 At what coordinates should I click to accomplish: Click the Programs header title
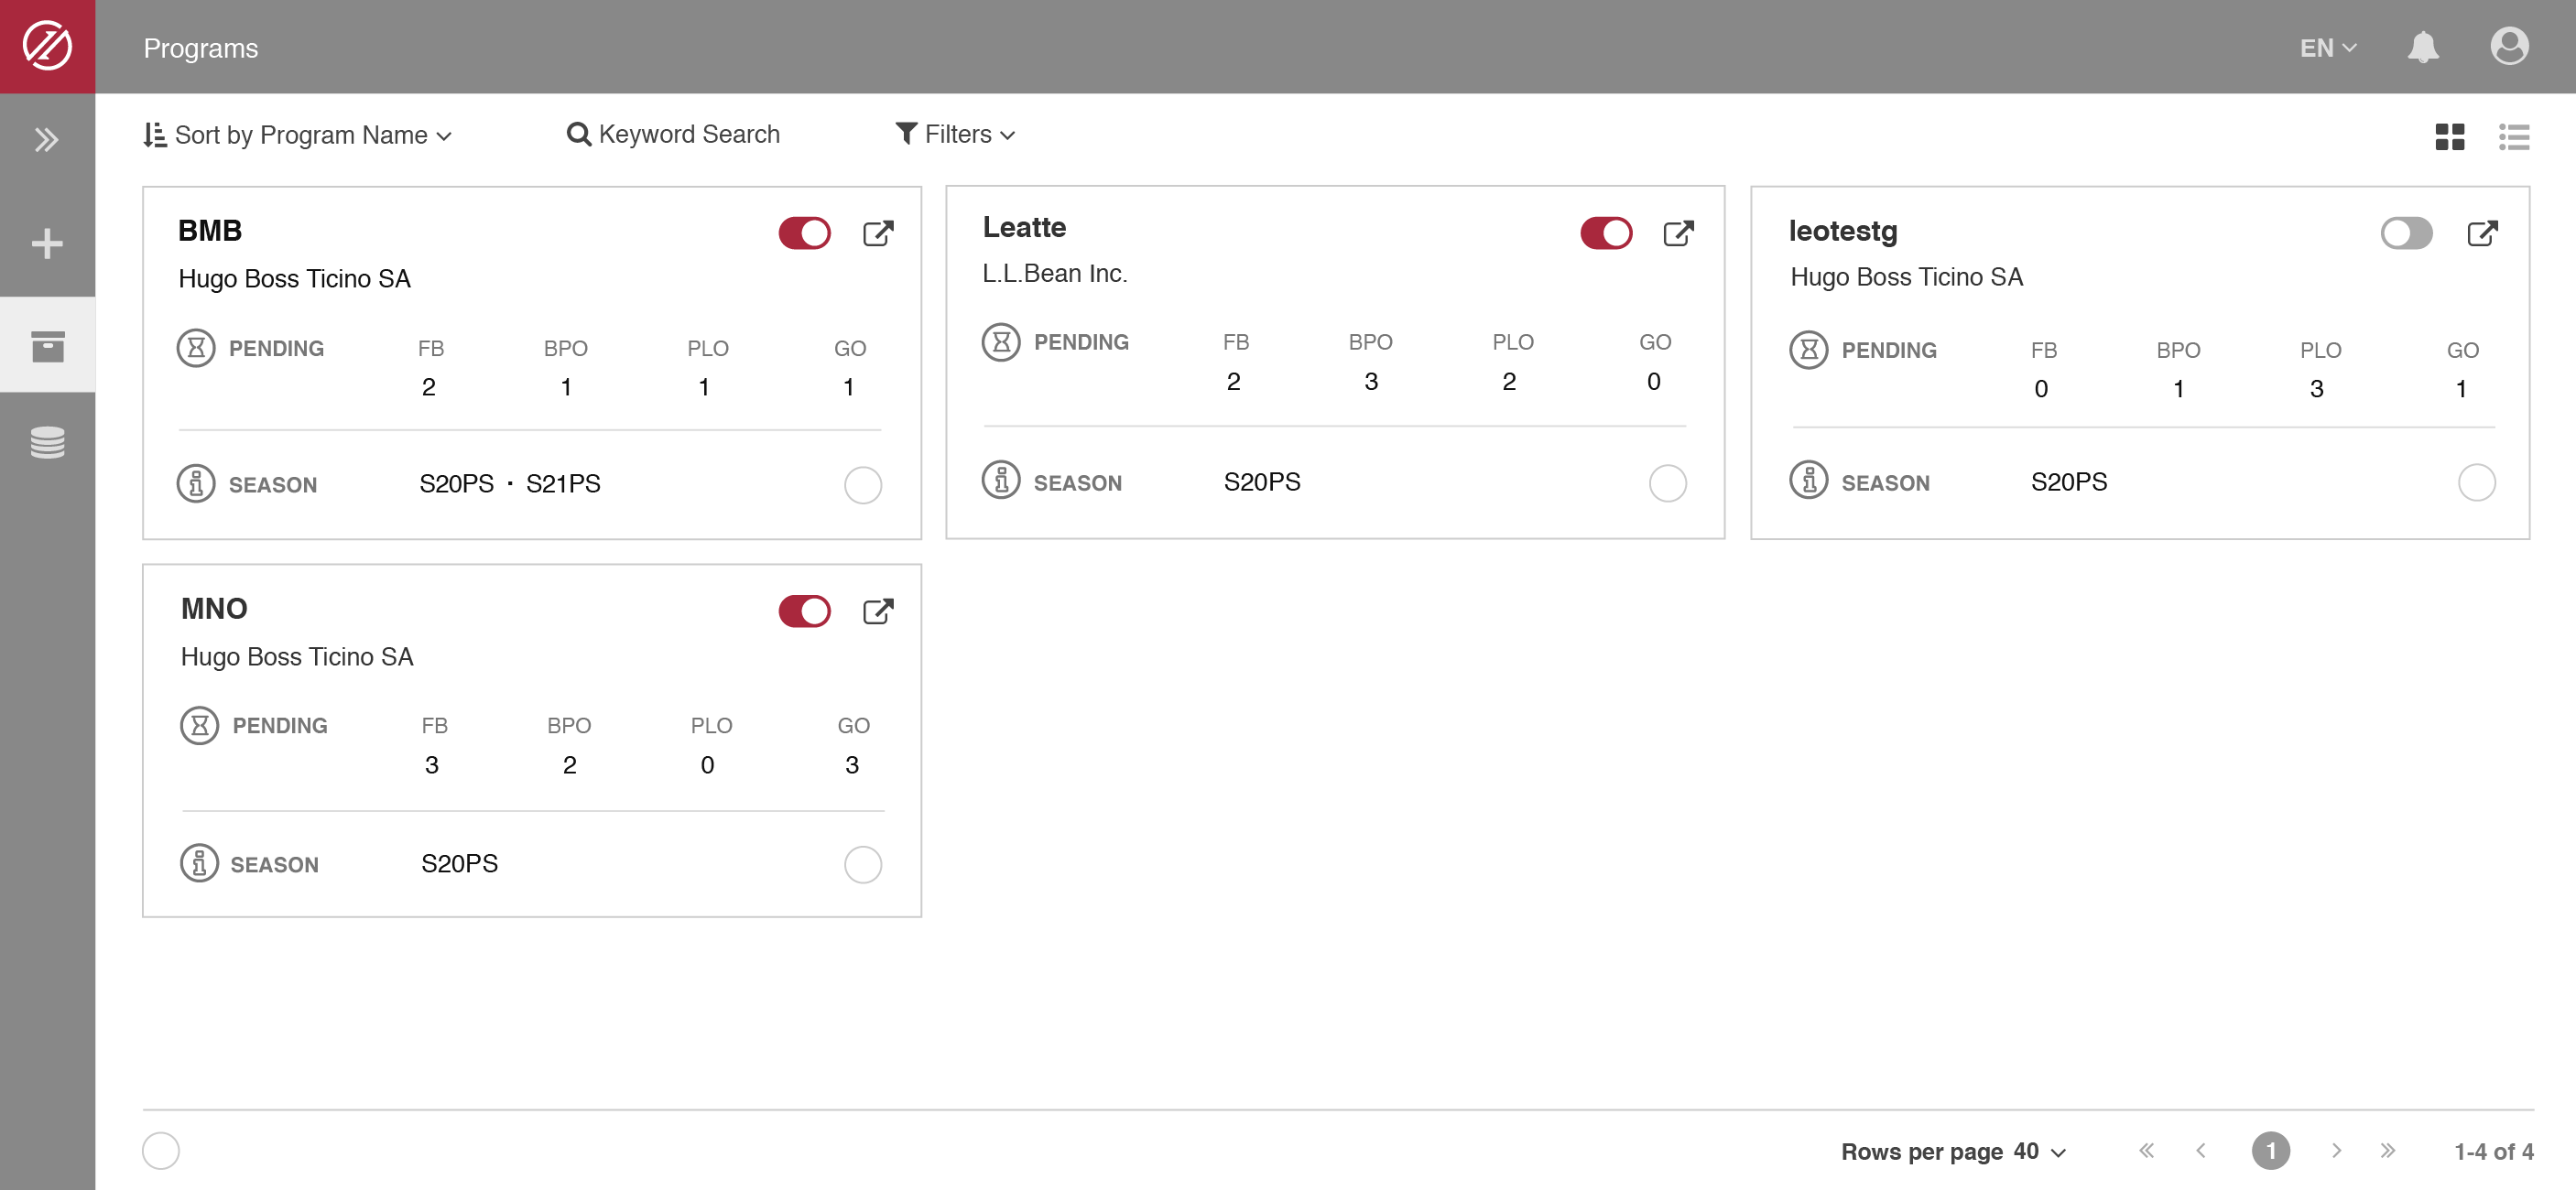(200, 48)
